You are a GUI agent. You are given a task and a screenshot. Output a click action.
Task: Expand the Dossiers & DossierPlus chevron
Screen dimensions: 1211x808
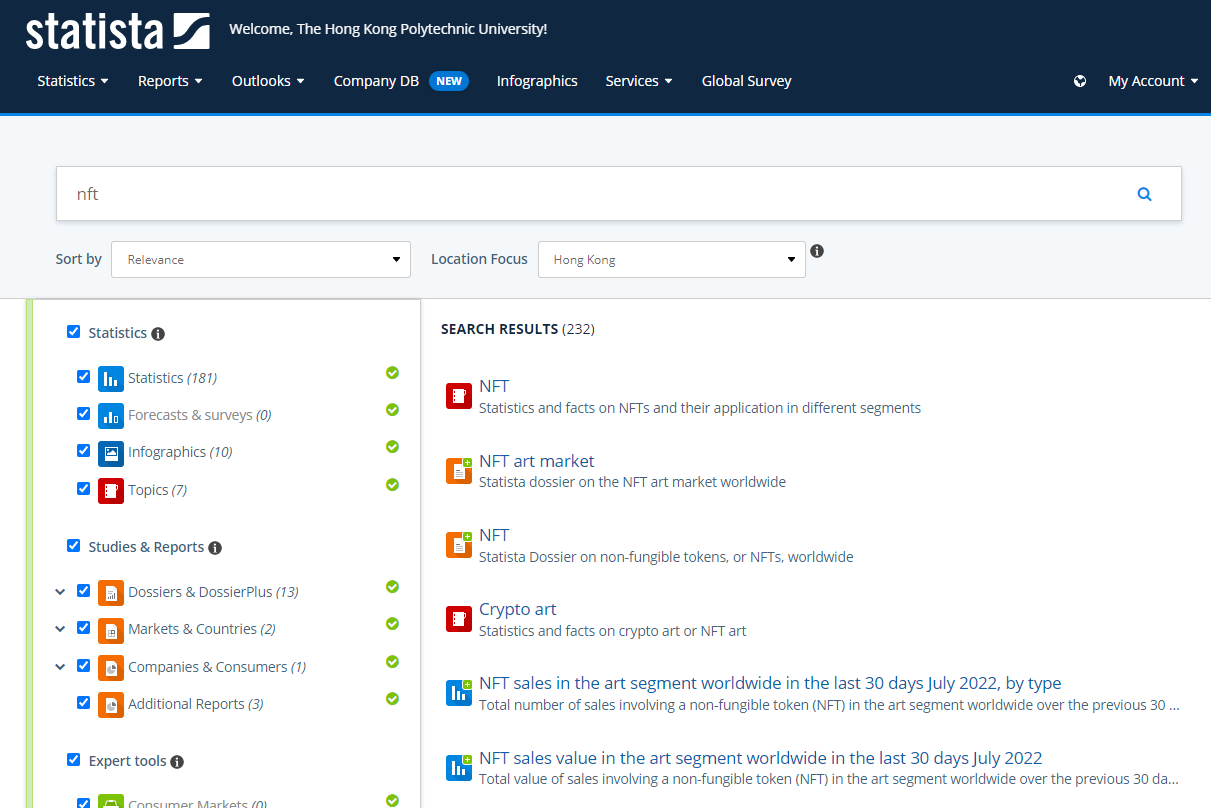(x=60, y=592)
